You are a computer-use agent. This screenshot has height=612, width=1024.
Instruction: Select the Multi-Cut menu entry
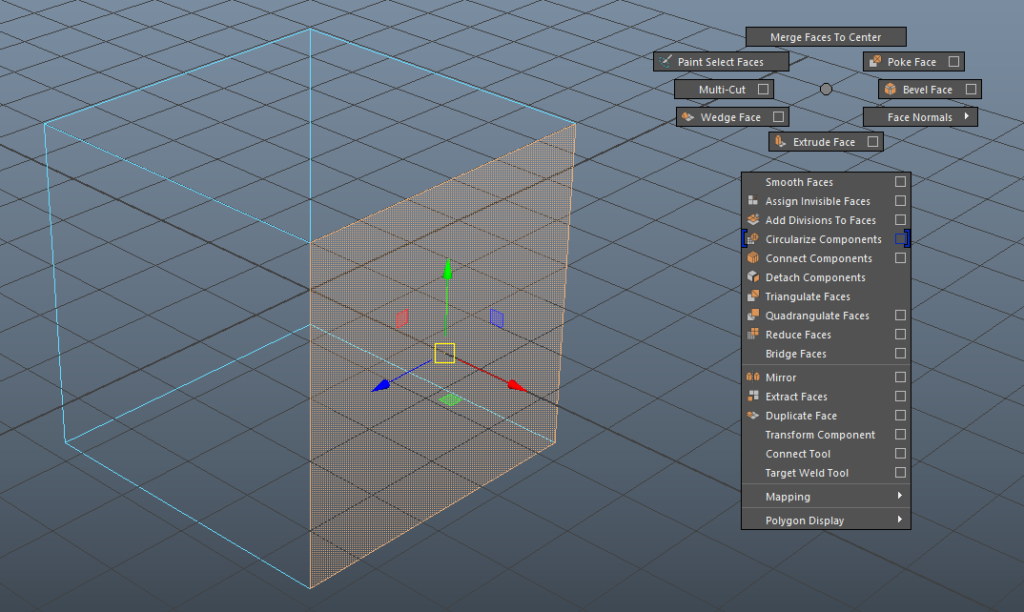point(722,89)
